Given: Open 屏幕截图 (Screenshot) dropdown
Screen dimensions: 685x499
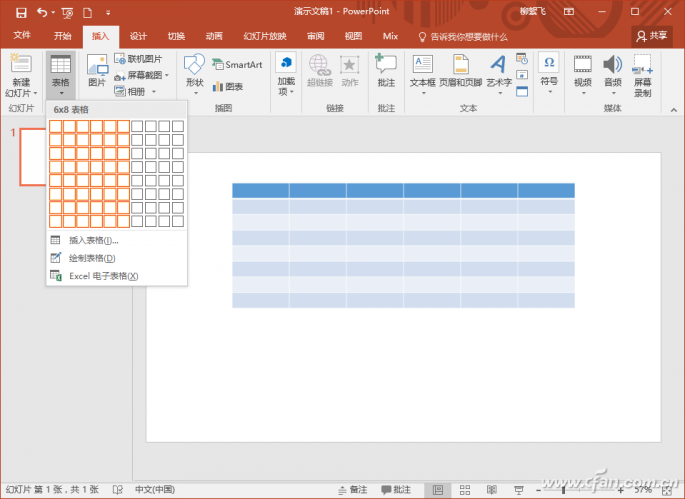Looking at the screenshot, I should (142, 75).
